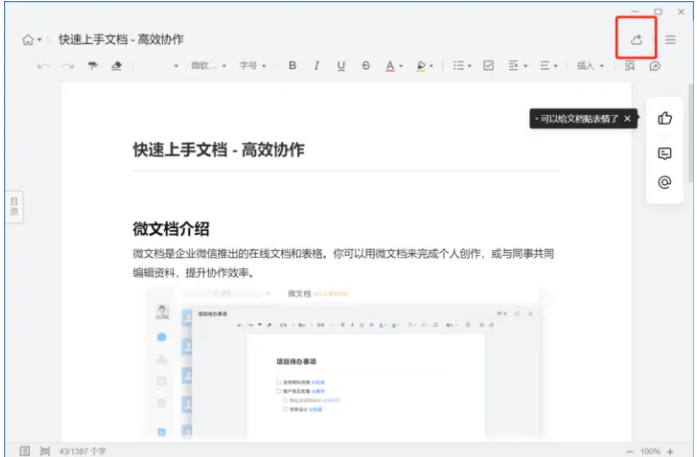Open the side panel comment icon
The height and width of the screenshot is (457, 697).
pyautogui.click(x=665, y=153)
